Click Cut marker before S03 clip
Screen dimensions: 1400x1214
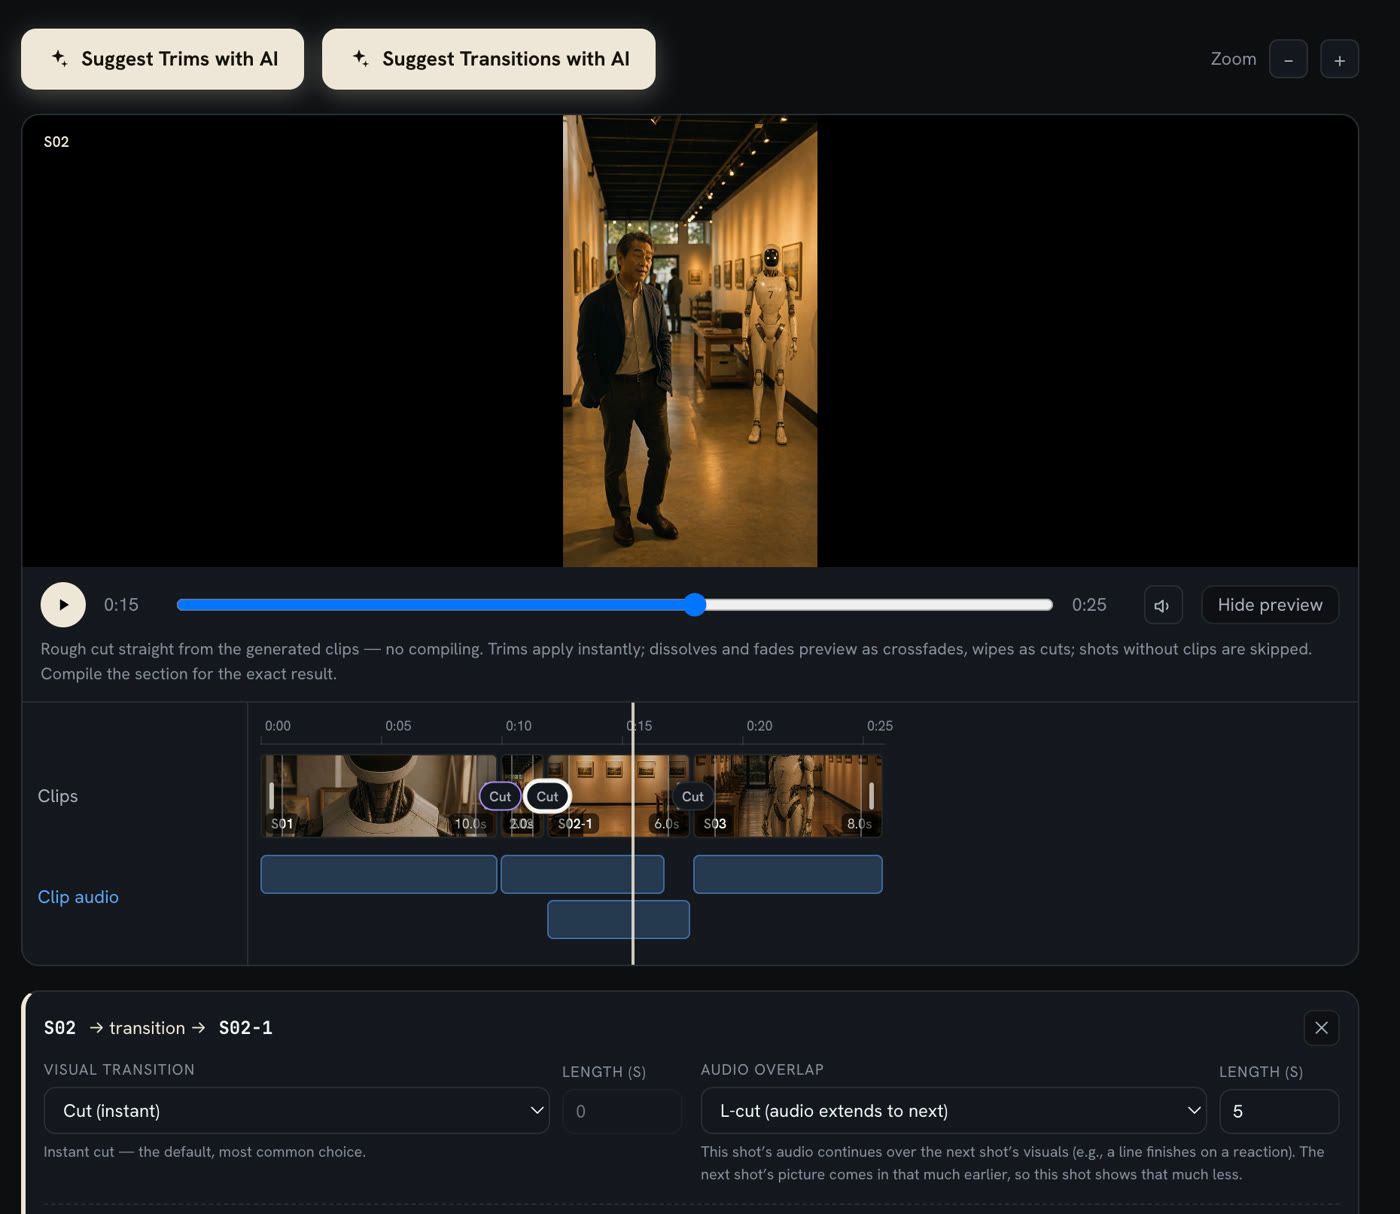pyautogui.click(x=693, y=796)
